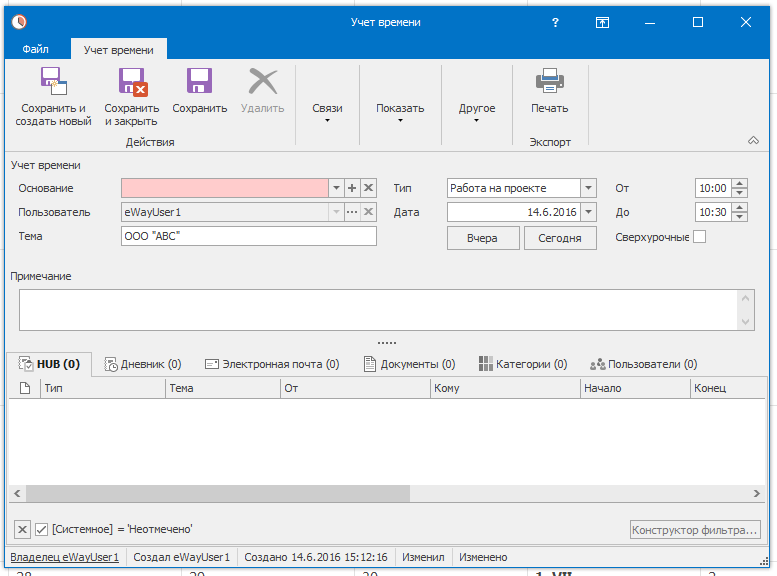Screen dimensions: 777x576
Task: Open the Файл menu tab
Action: (35, 49)
